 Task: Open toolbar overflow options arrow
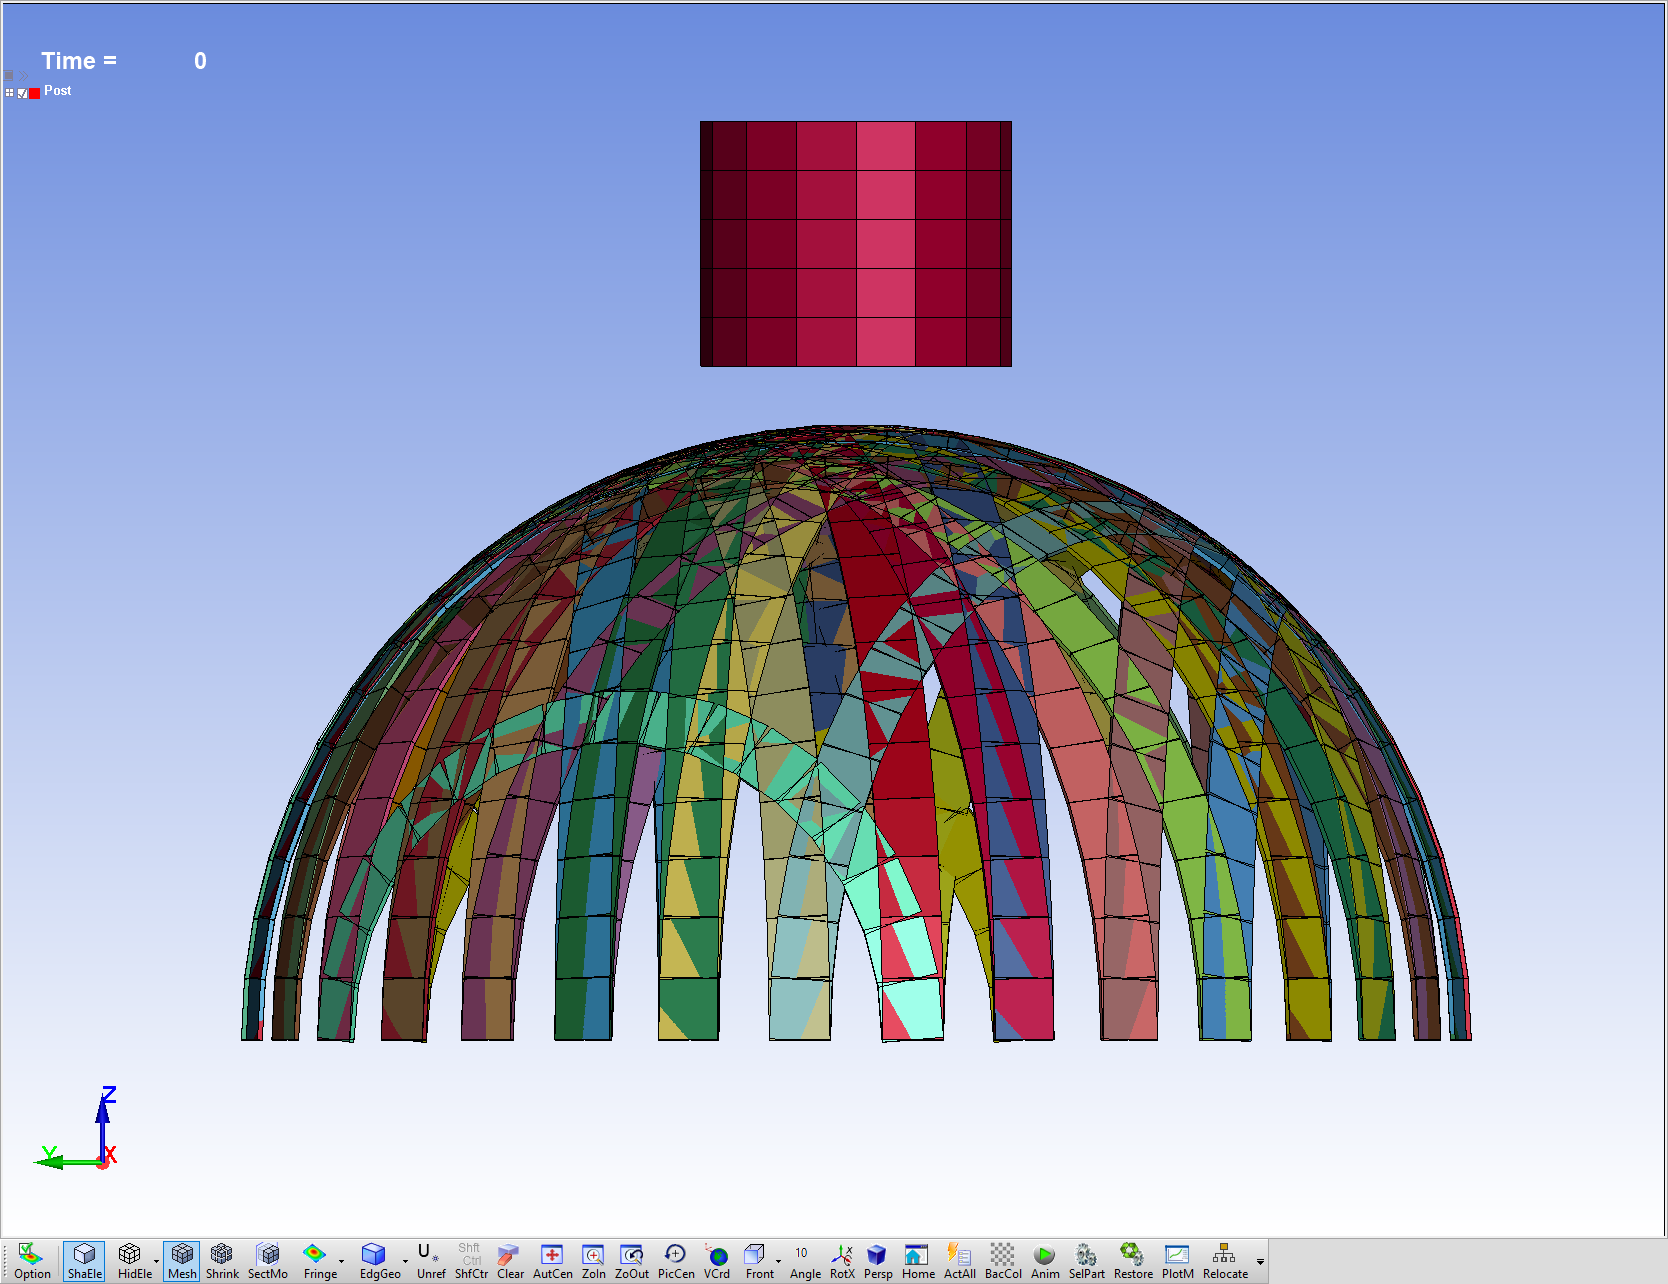pos(1260,1262)
